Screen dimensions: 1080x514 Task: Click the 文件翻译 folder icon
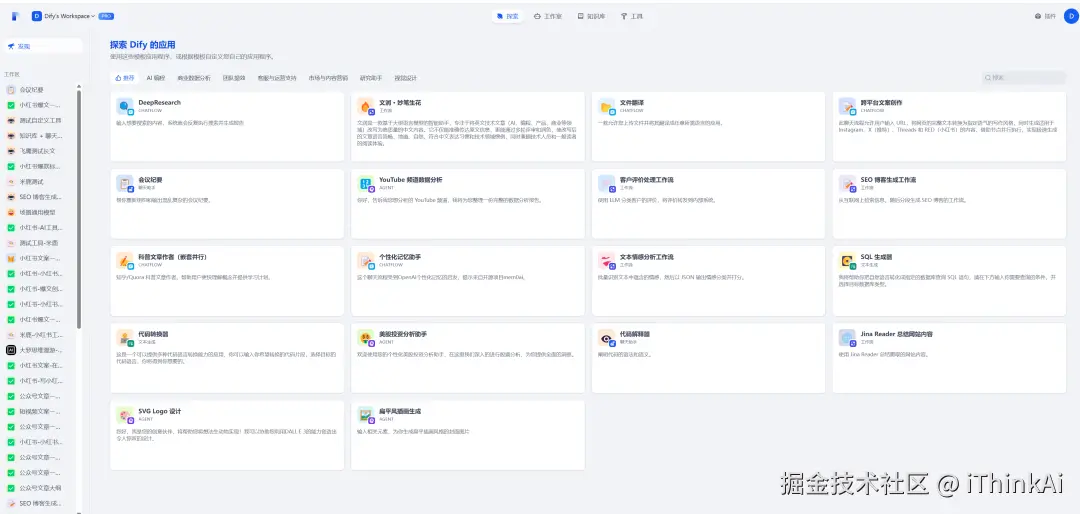[607, 106]
